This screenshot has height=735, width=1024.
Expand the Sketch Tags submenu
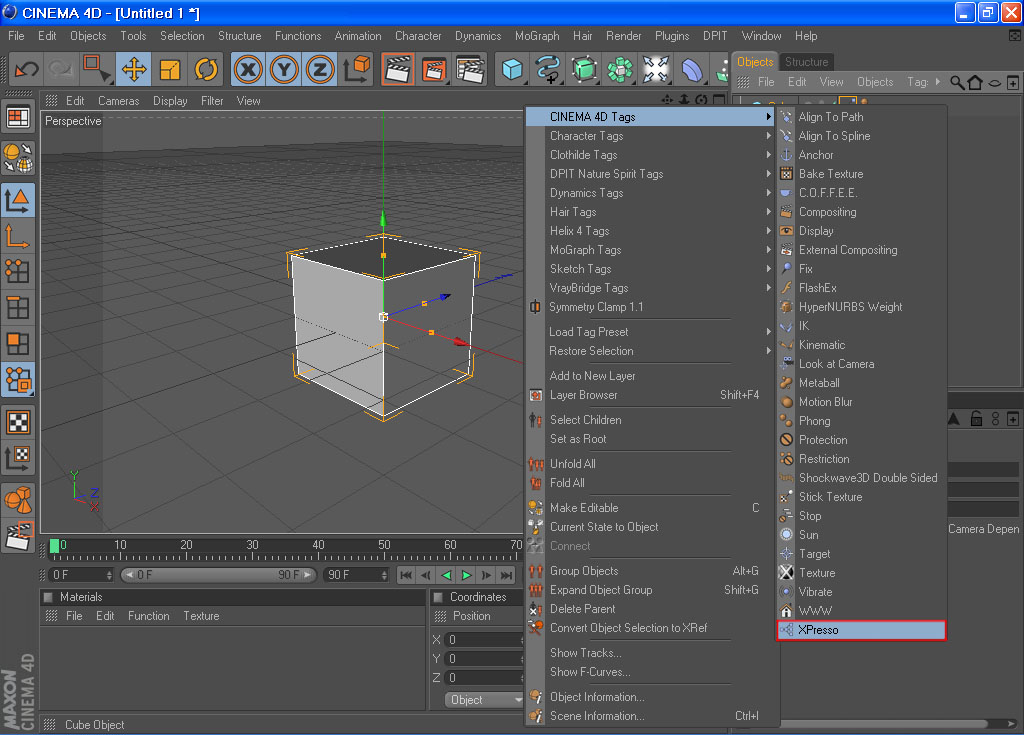pos(652,269)
